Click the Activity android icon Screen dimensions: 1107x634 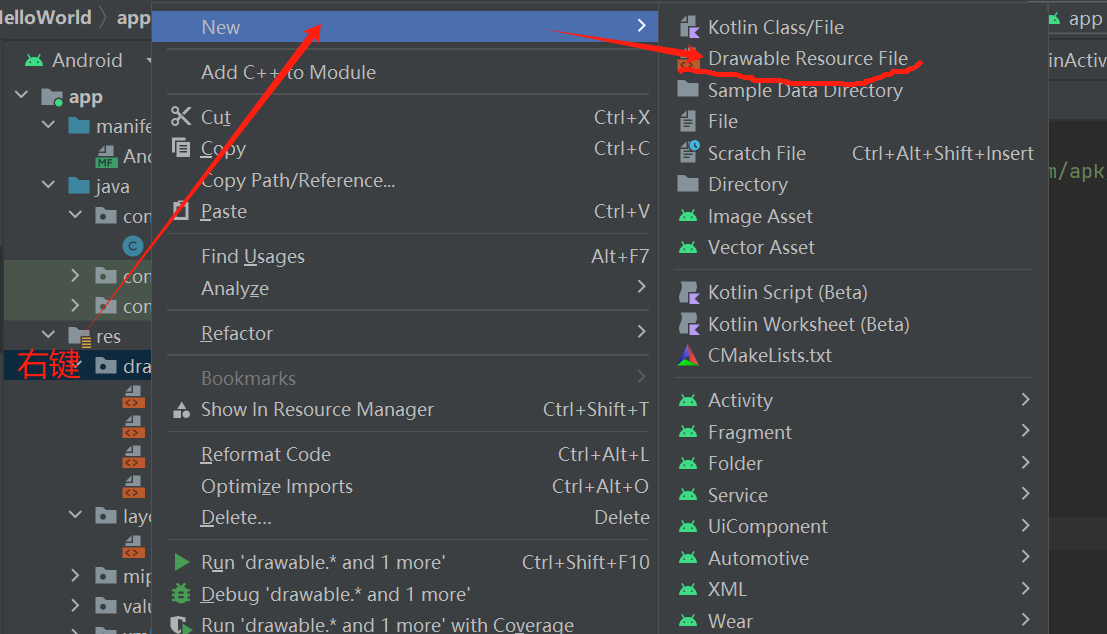pos(688,400)
